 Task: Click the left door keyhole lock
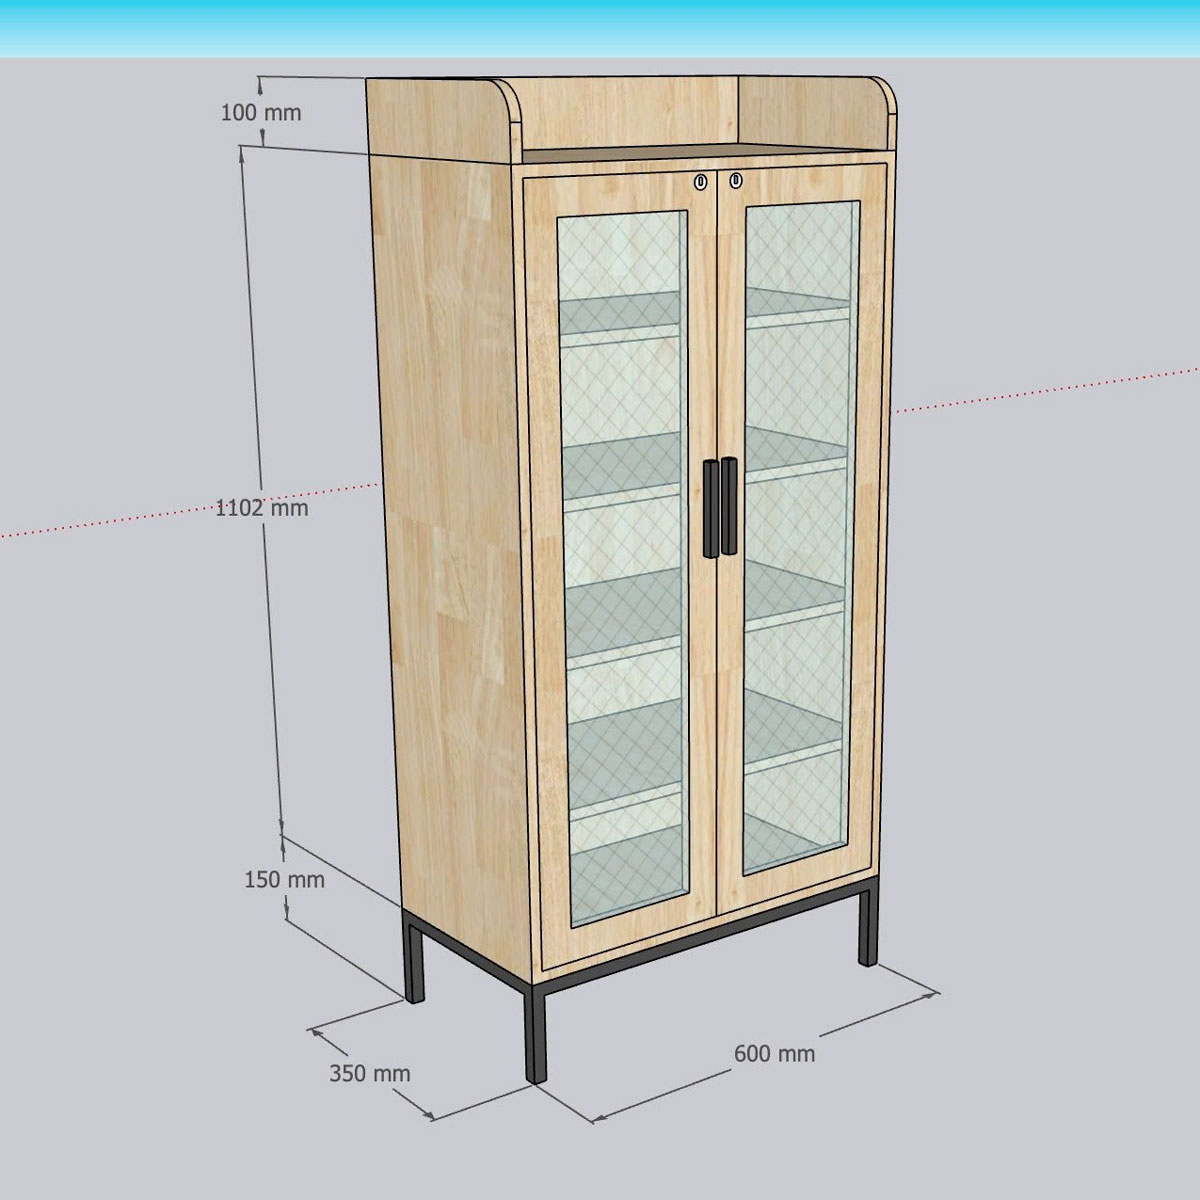tap(701, 182)
